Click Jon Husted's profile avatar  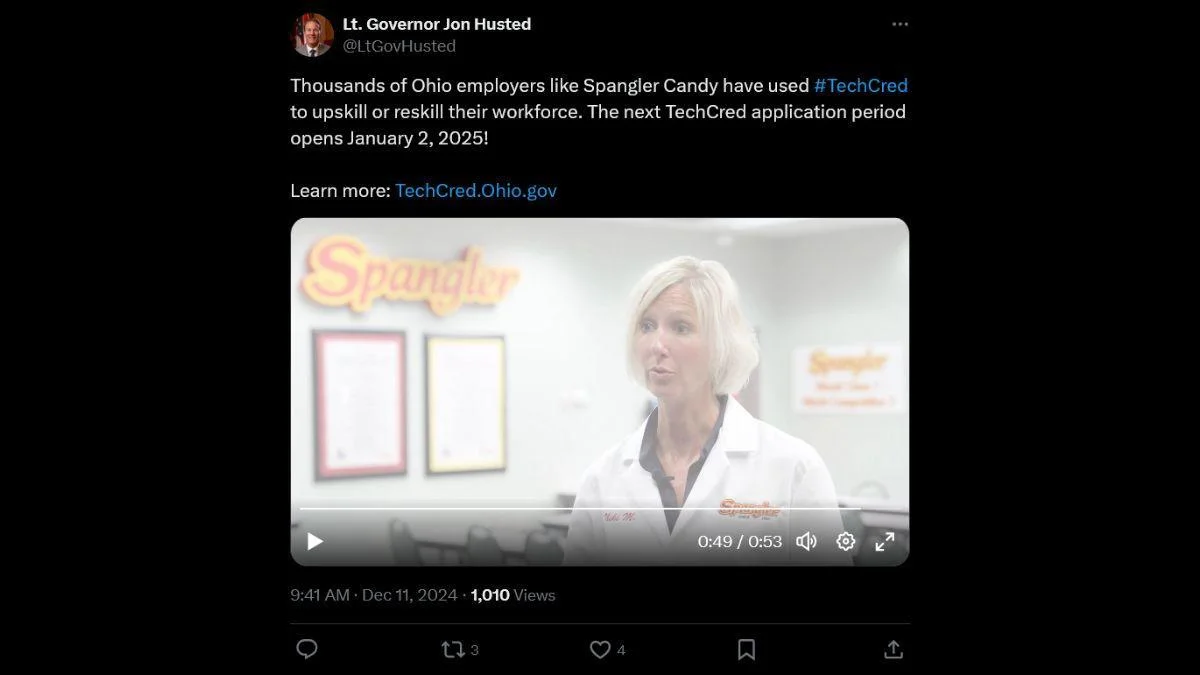pyautogui.click(x=312, y=35)
